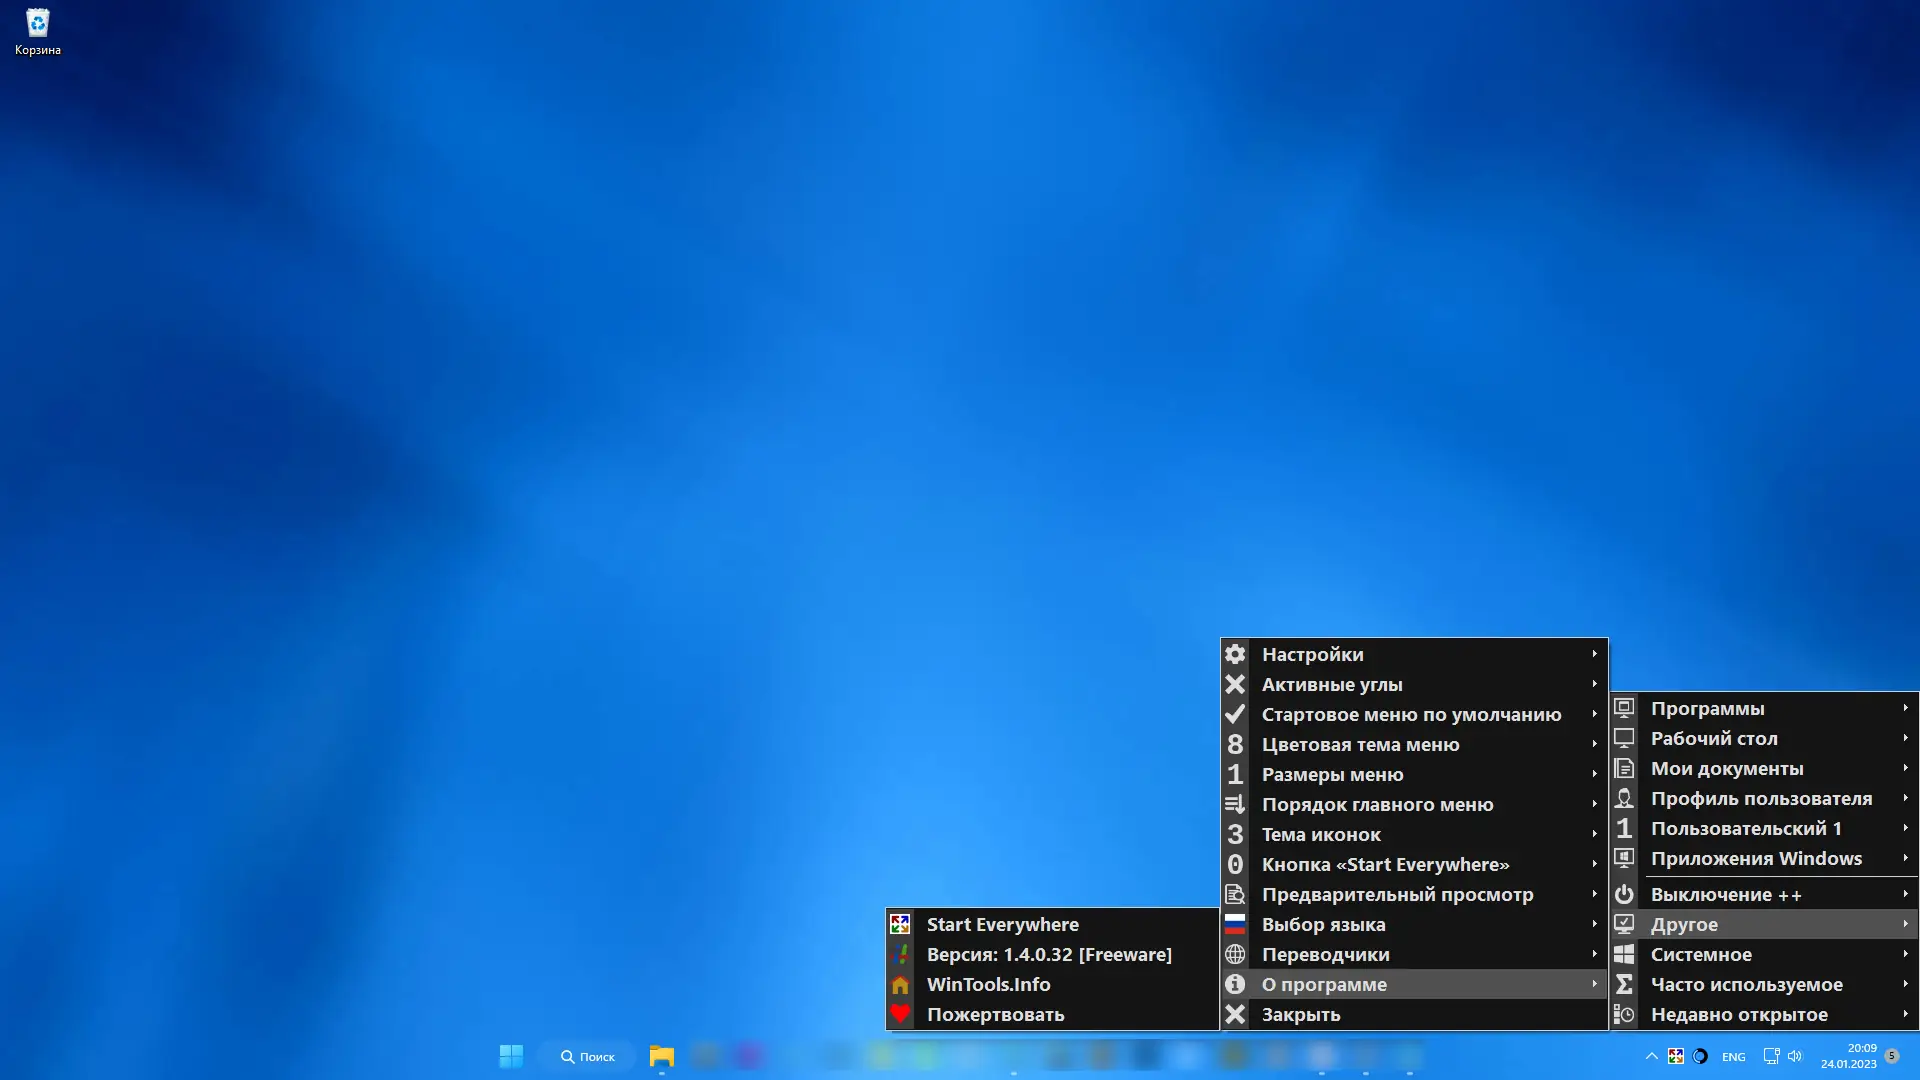Expand hidden tray icons with the chevron
This screenshot has height=1080, width=1920.
coord(1652,1056)
